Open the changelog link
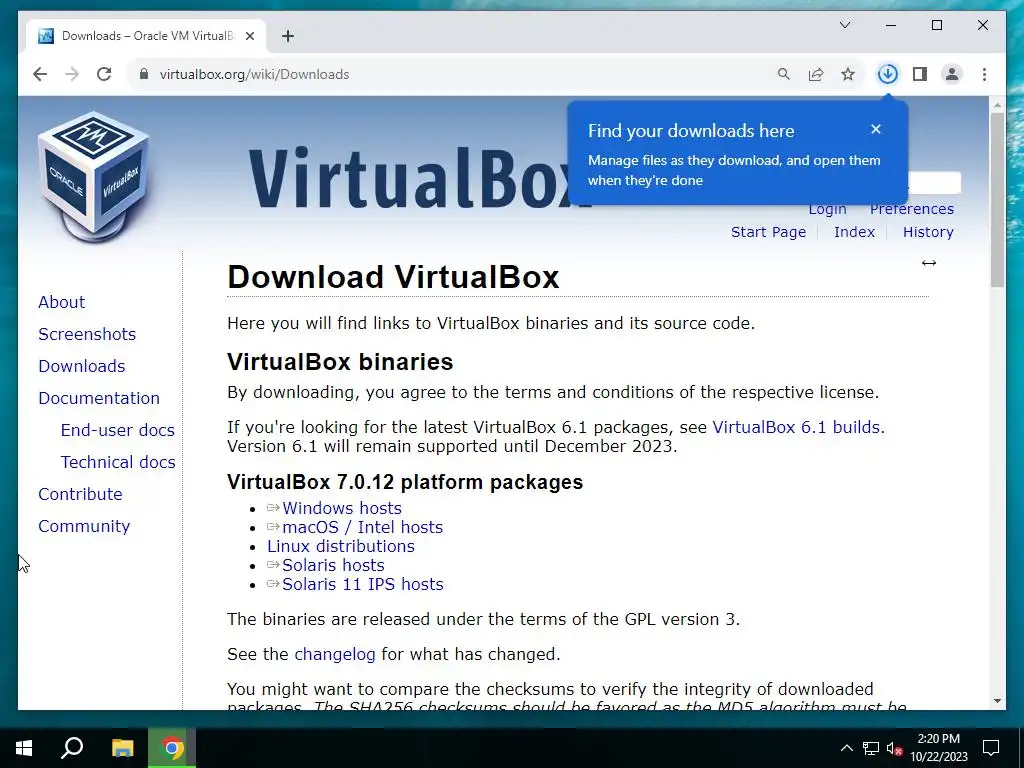The image size is (1024, 768). tap(335, 654)
